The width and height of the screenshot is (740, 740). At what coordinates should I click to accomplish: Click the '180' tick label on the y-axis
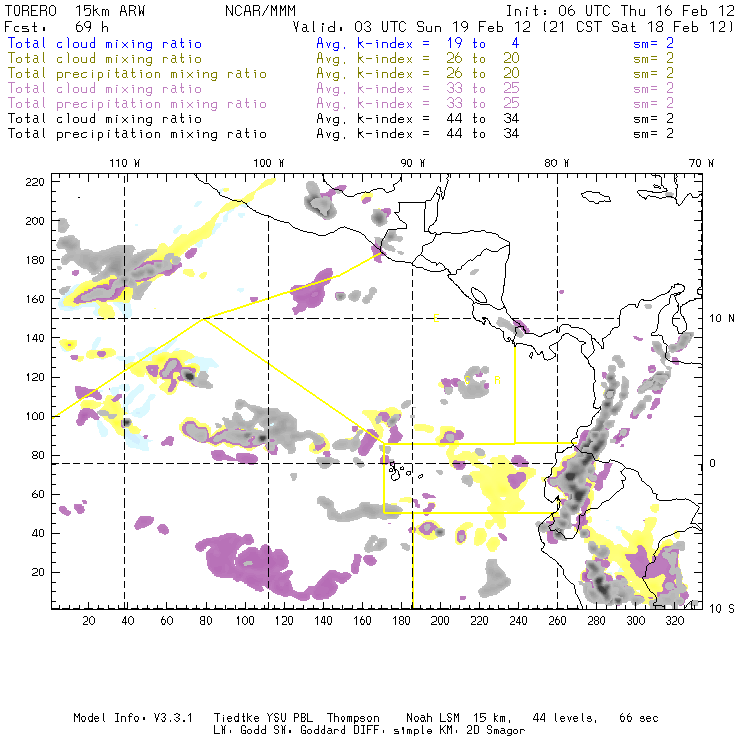click(35, 260)
